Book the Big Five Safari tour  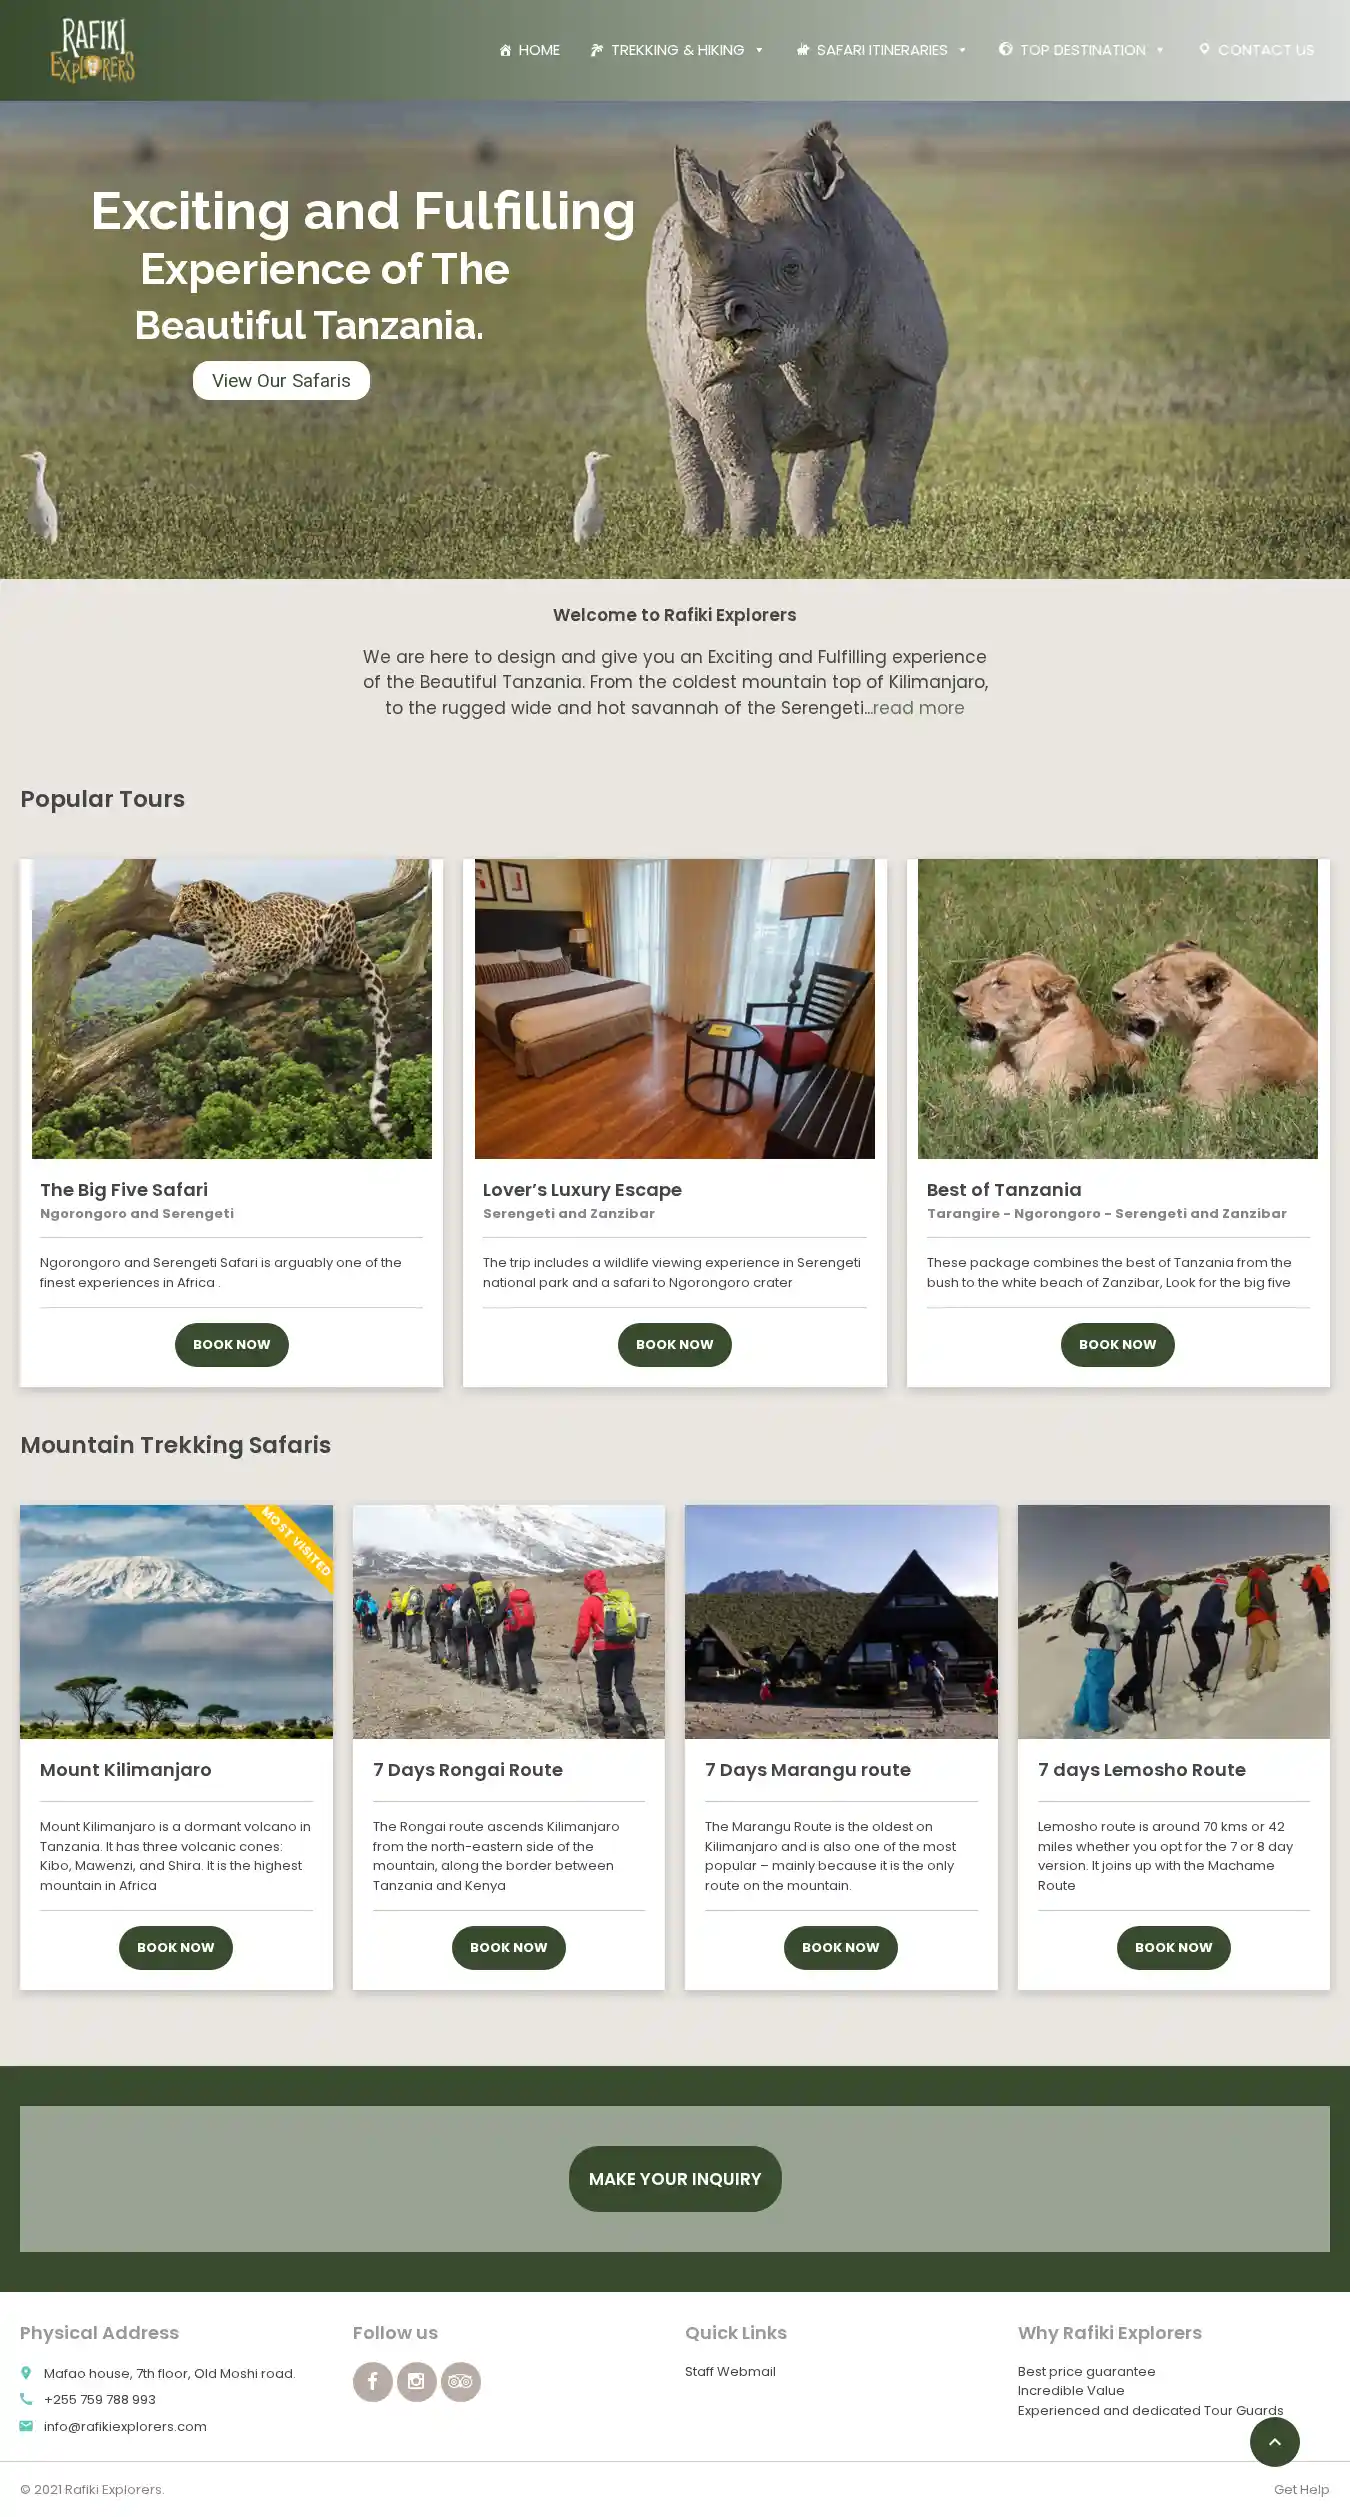pos(231,1344)
